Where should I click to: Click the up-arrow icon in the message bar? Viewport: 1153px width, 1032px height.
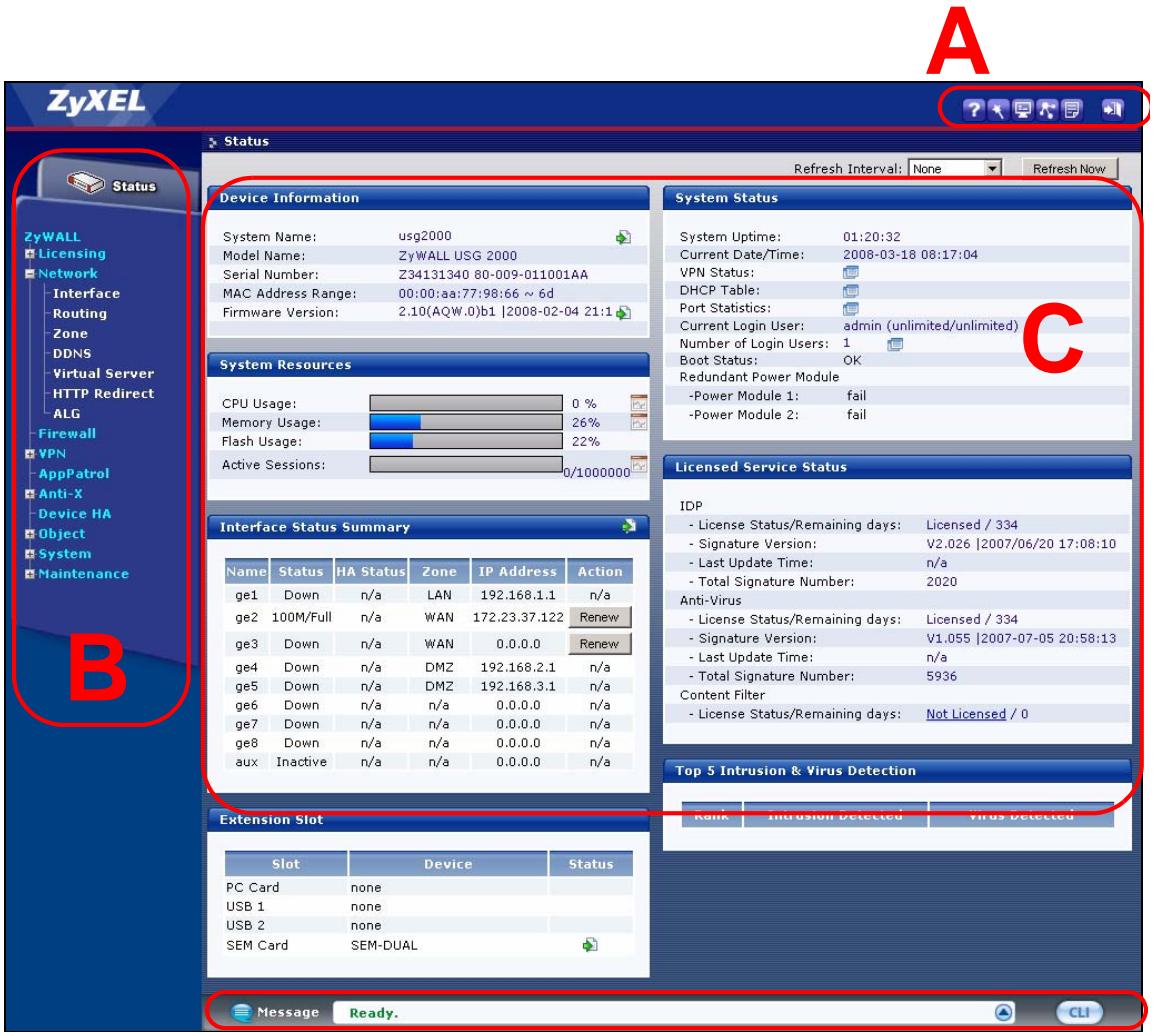[x=1004, y=1012]
